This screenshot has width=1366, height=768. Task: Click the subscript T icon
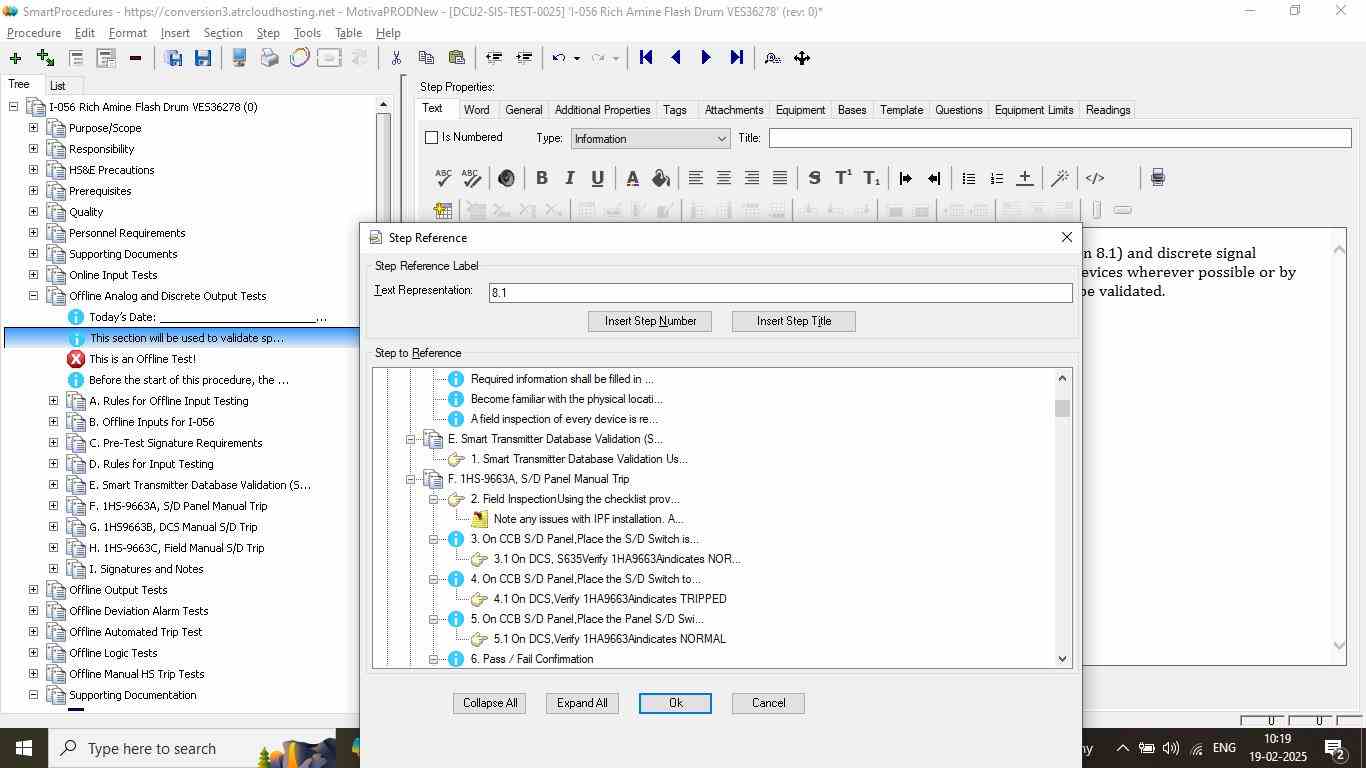pos(871,178)
